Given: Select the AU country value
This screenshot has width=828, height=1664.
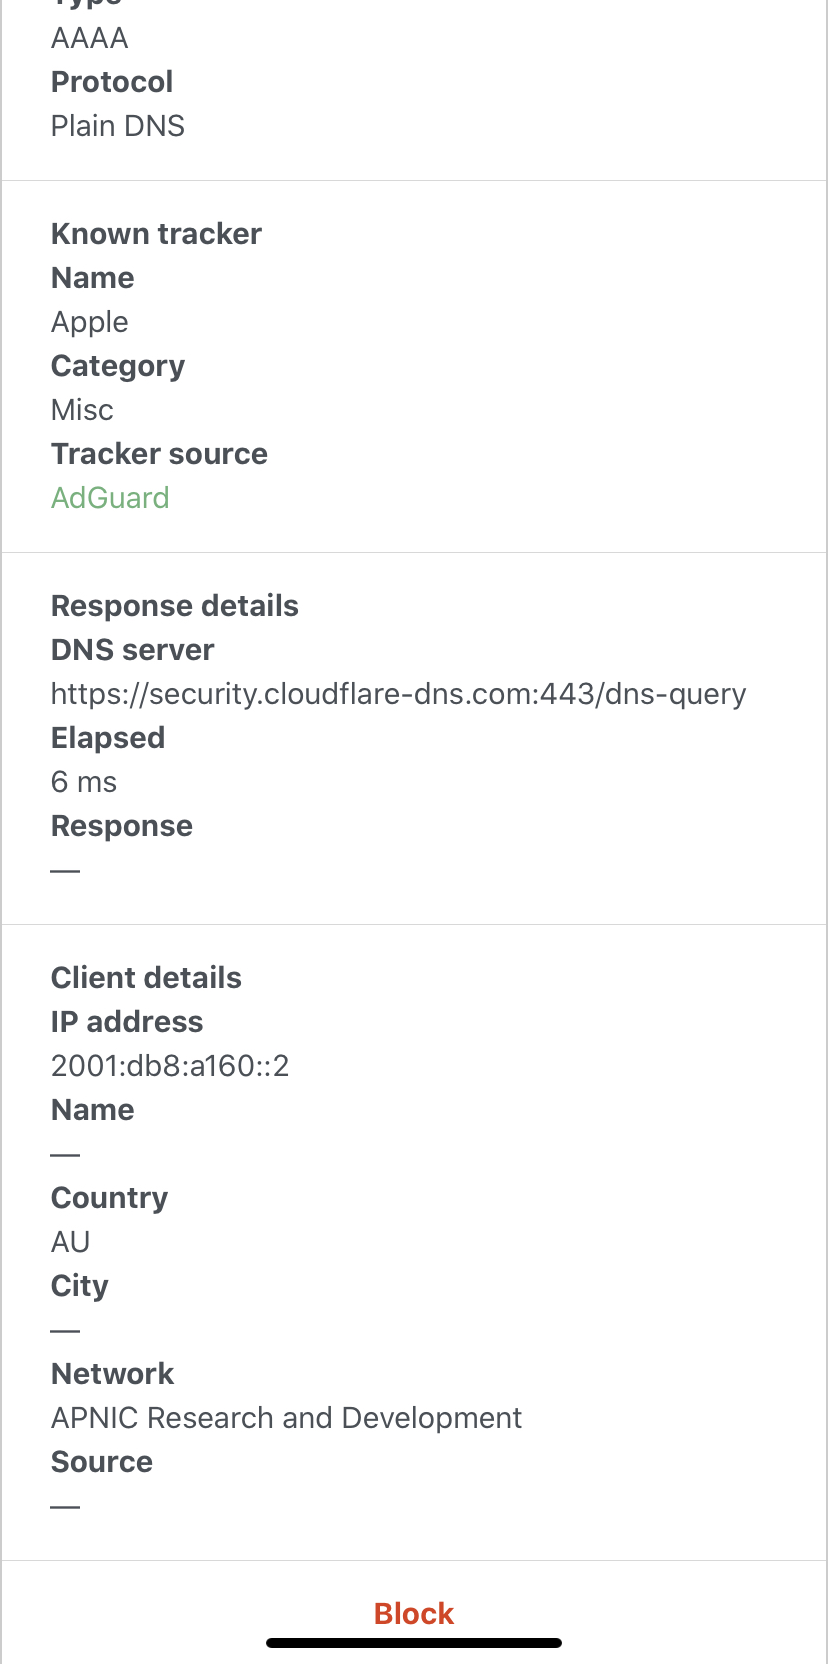Looking at the screenshot, I should (x=70, y=1241).
